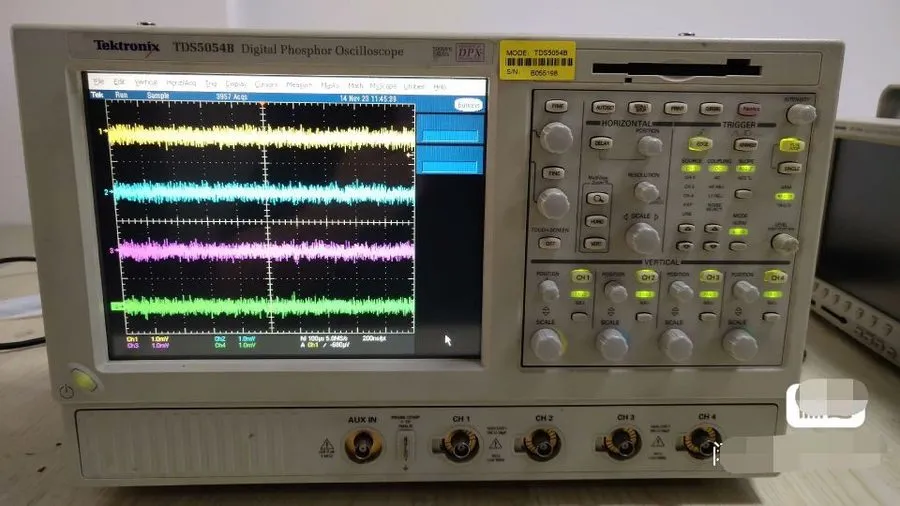The image size is (900, 506).
Task: Toggle the CH 2 channel button
Action: click(x=647, y=277)
